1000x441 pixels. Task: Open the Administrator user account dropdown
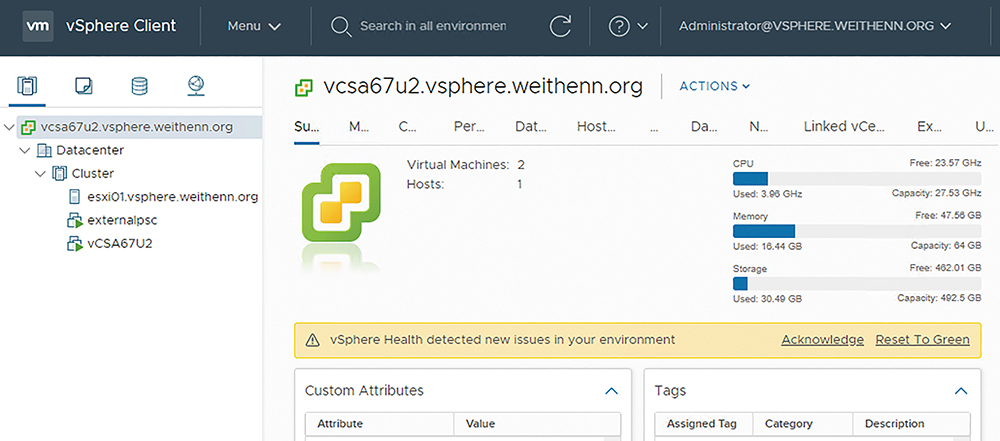pyautogui.click(x=815, y=26)
